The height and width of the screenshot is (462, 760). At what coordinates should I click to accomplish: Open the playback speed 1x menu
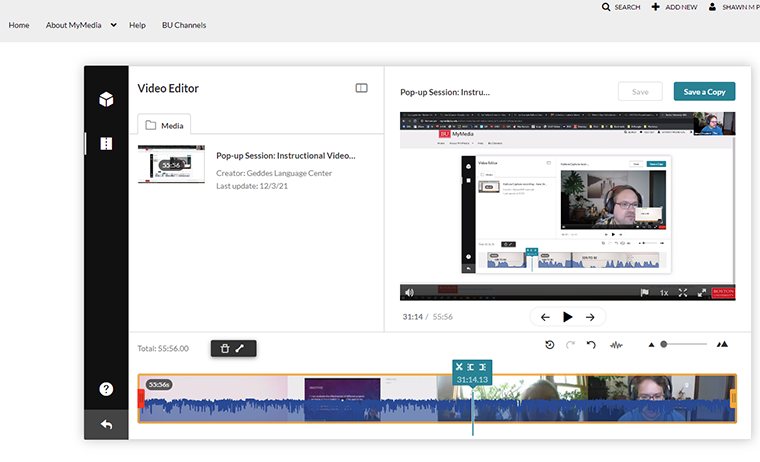[664, 293]
